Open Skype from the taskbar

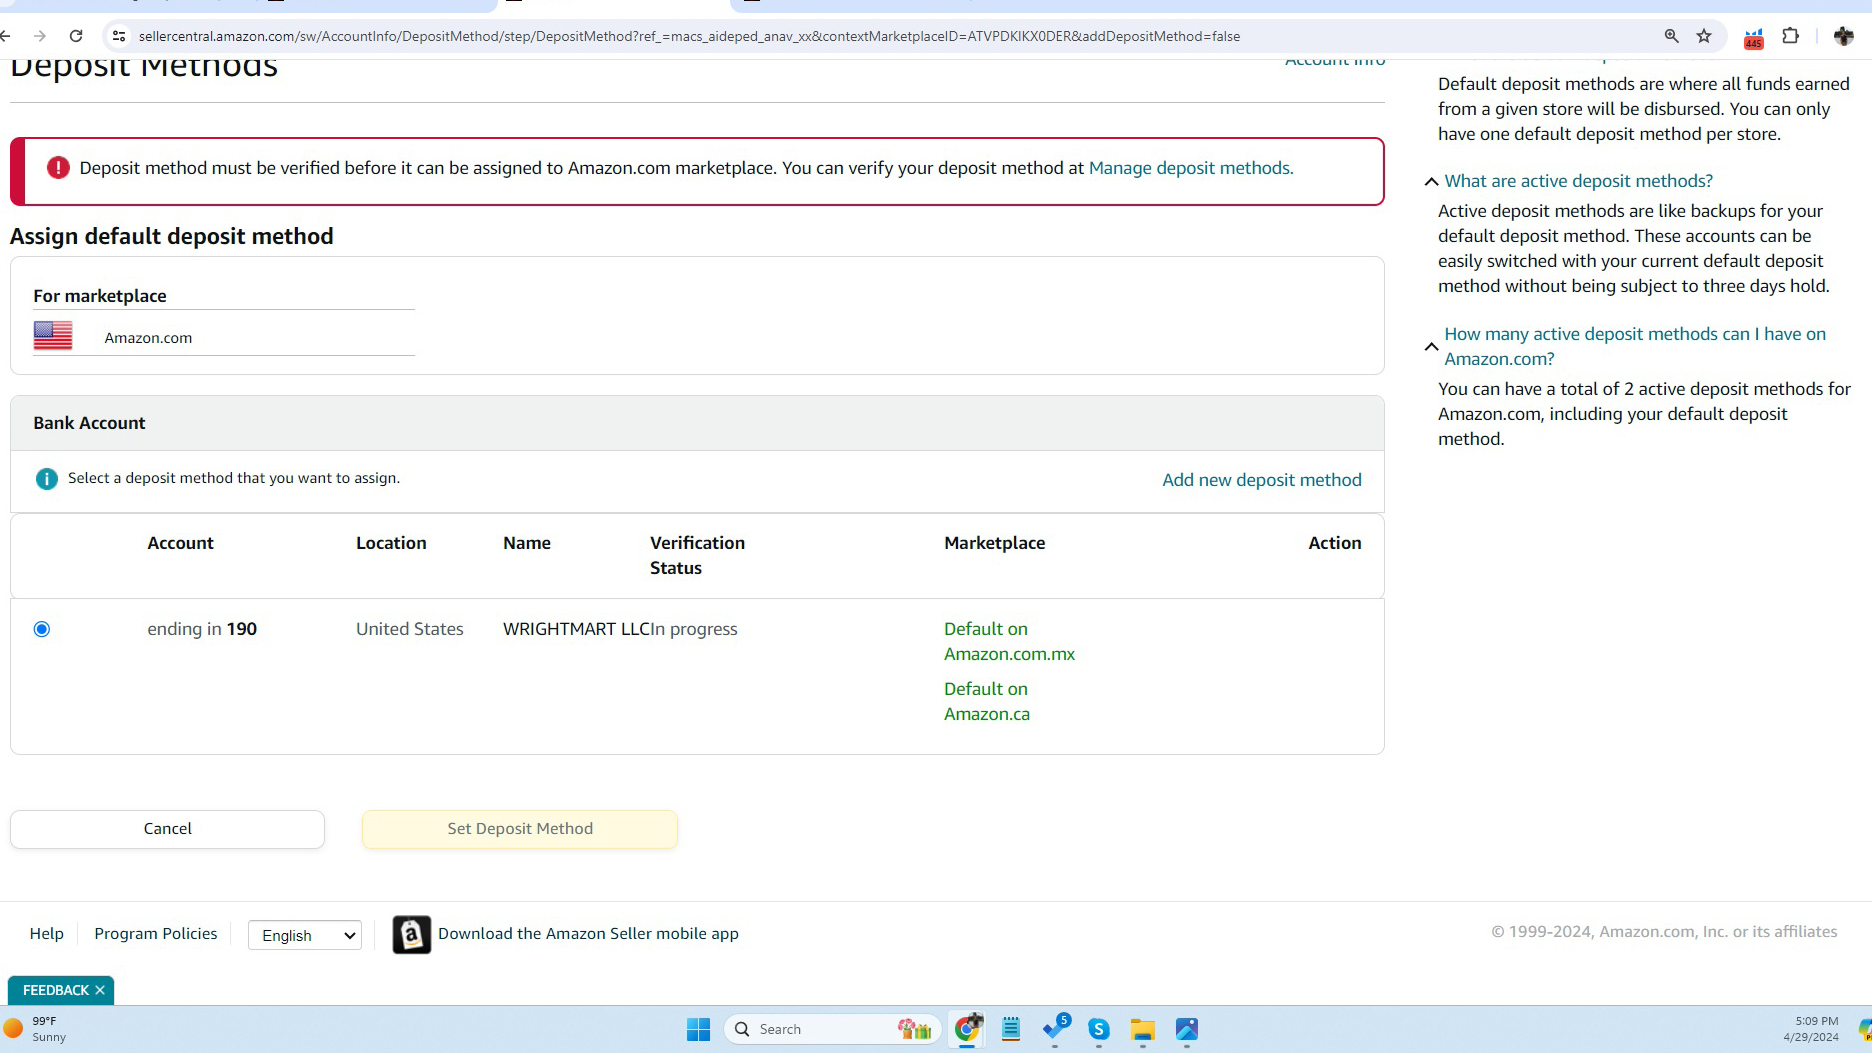click(1099, 1029)
